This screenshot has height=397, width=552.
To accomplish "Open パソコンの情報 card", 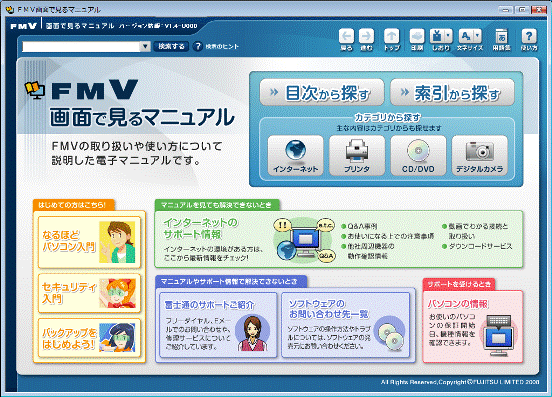I will coord(473,327).
